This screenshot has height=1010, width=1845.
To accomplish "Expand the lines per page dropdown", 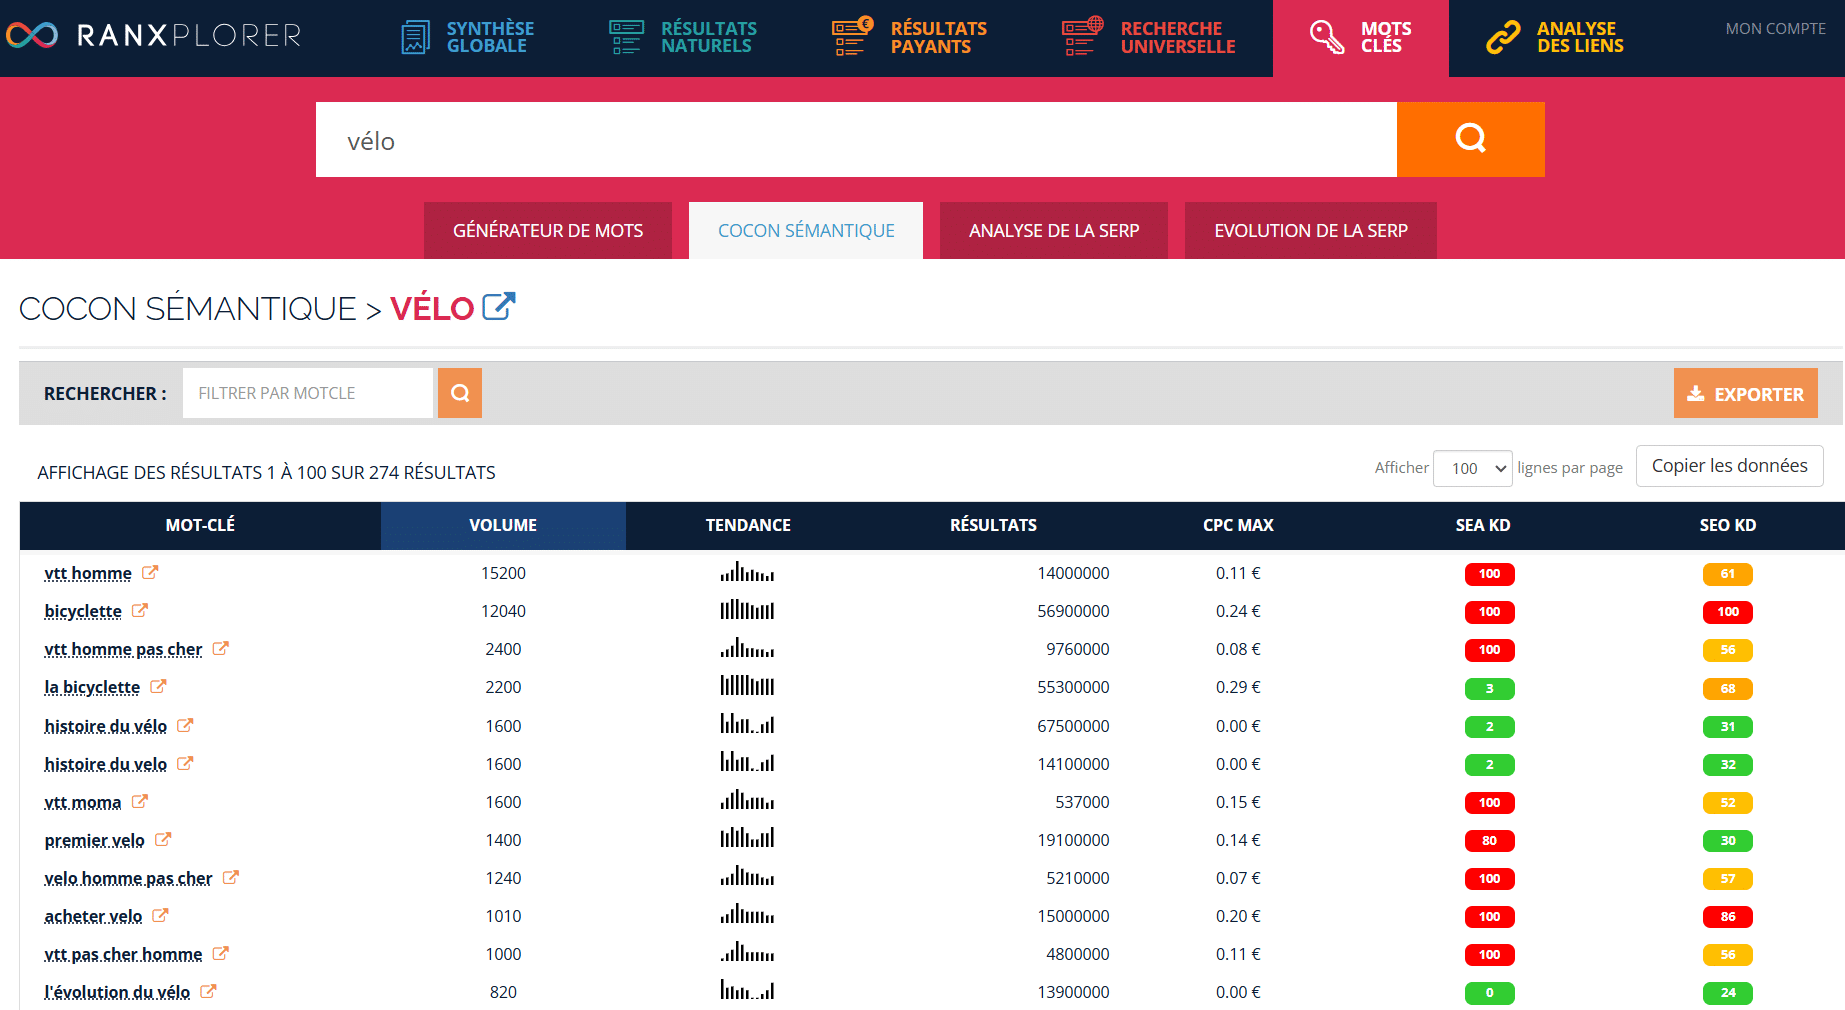I will click(1472, 468).
